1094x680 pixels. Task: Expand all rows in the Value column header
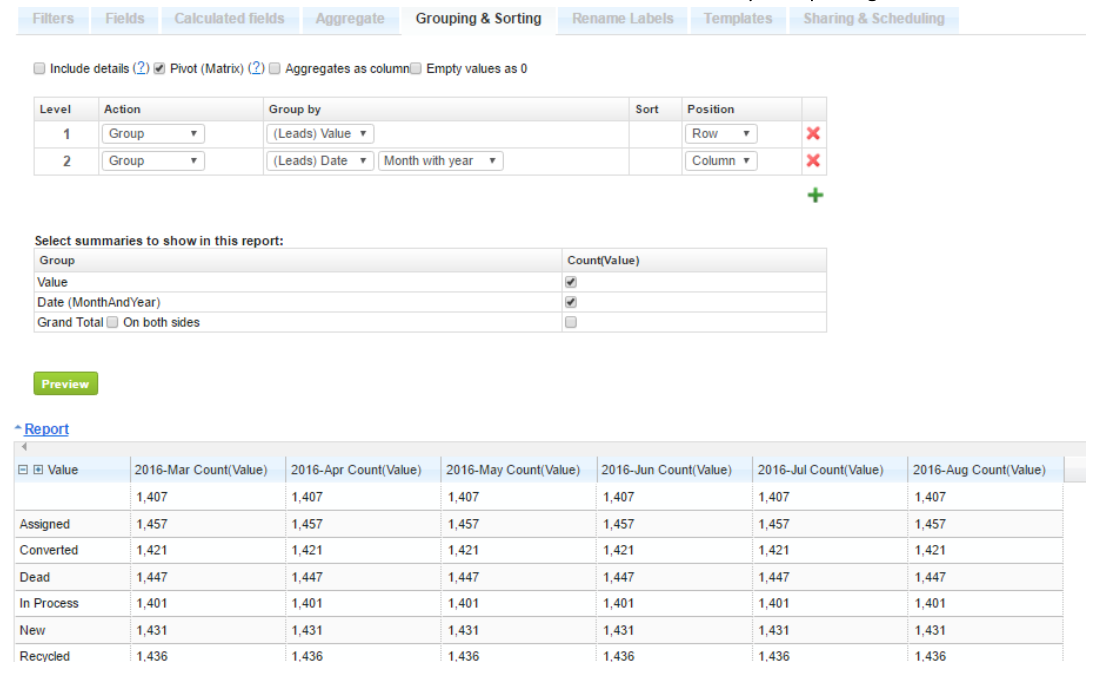coord(38,470)
